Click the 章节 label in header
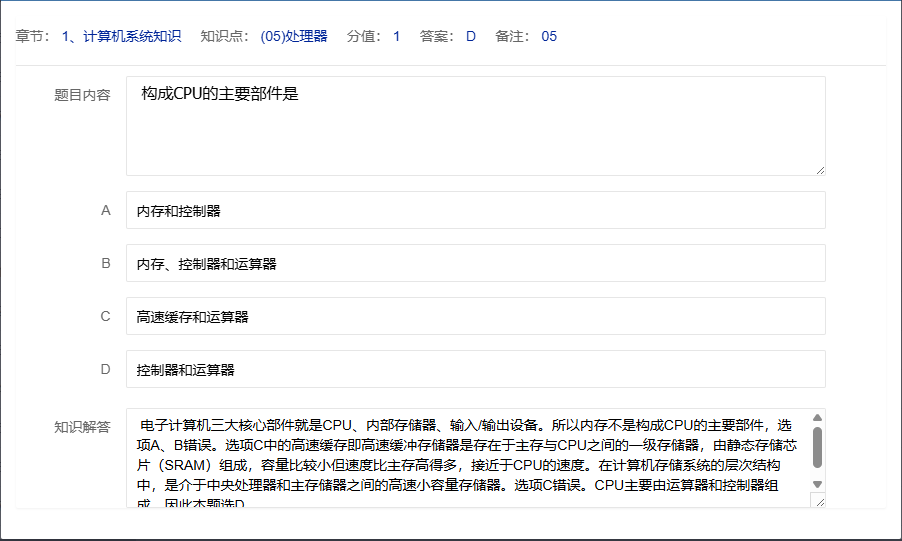902x541 pixels. coord(32,37)
